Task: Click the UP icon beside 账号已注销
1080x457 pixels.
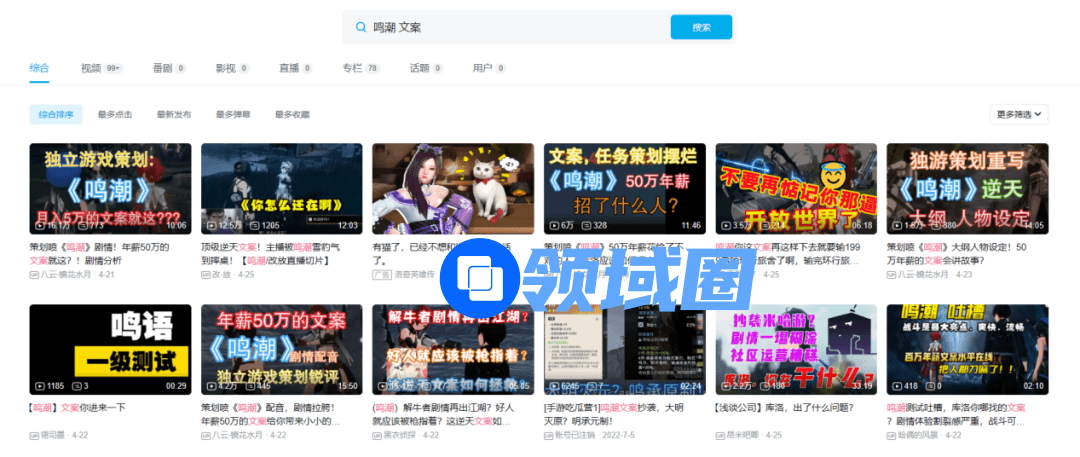Action: click(549, 435)
